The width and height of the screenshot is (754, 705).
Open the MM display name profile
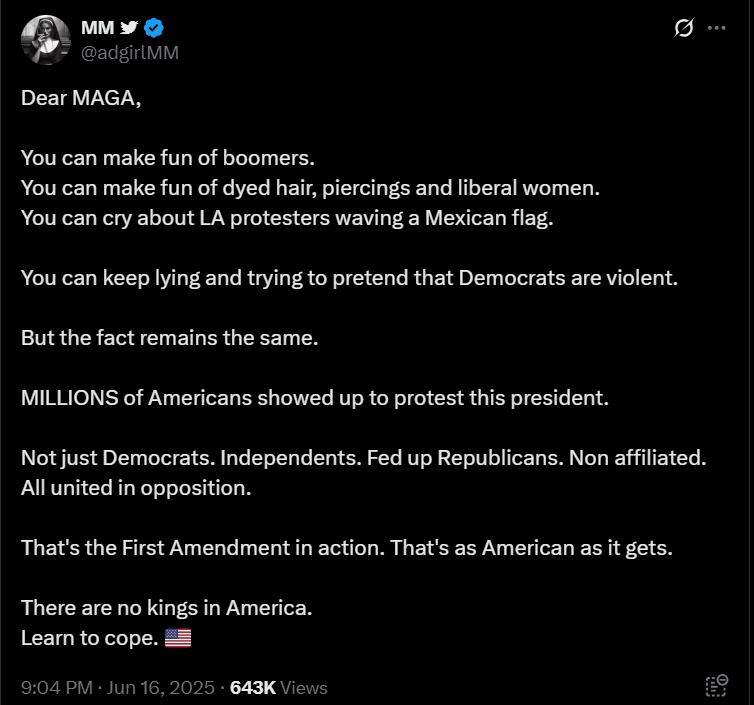(98, 27)
